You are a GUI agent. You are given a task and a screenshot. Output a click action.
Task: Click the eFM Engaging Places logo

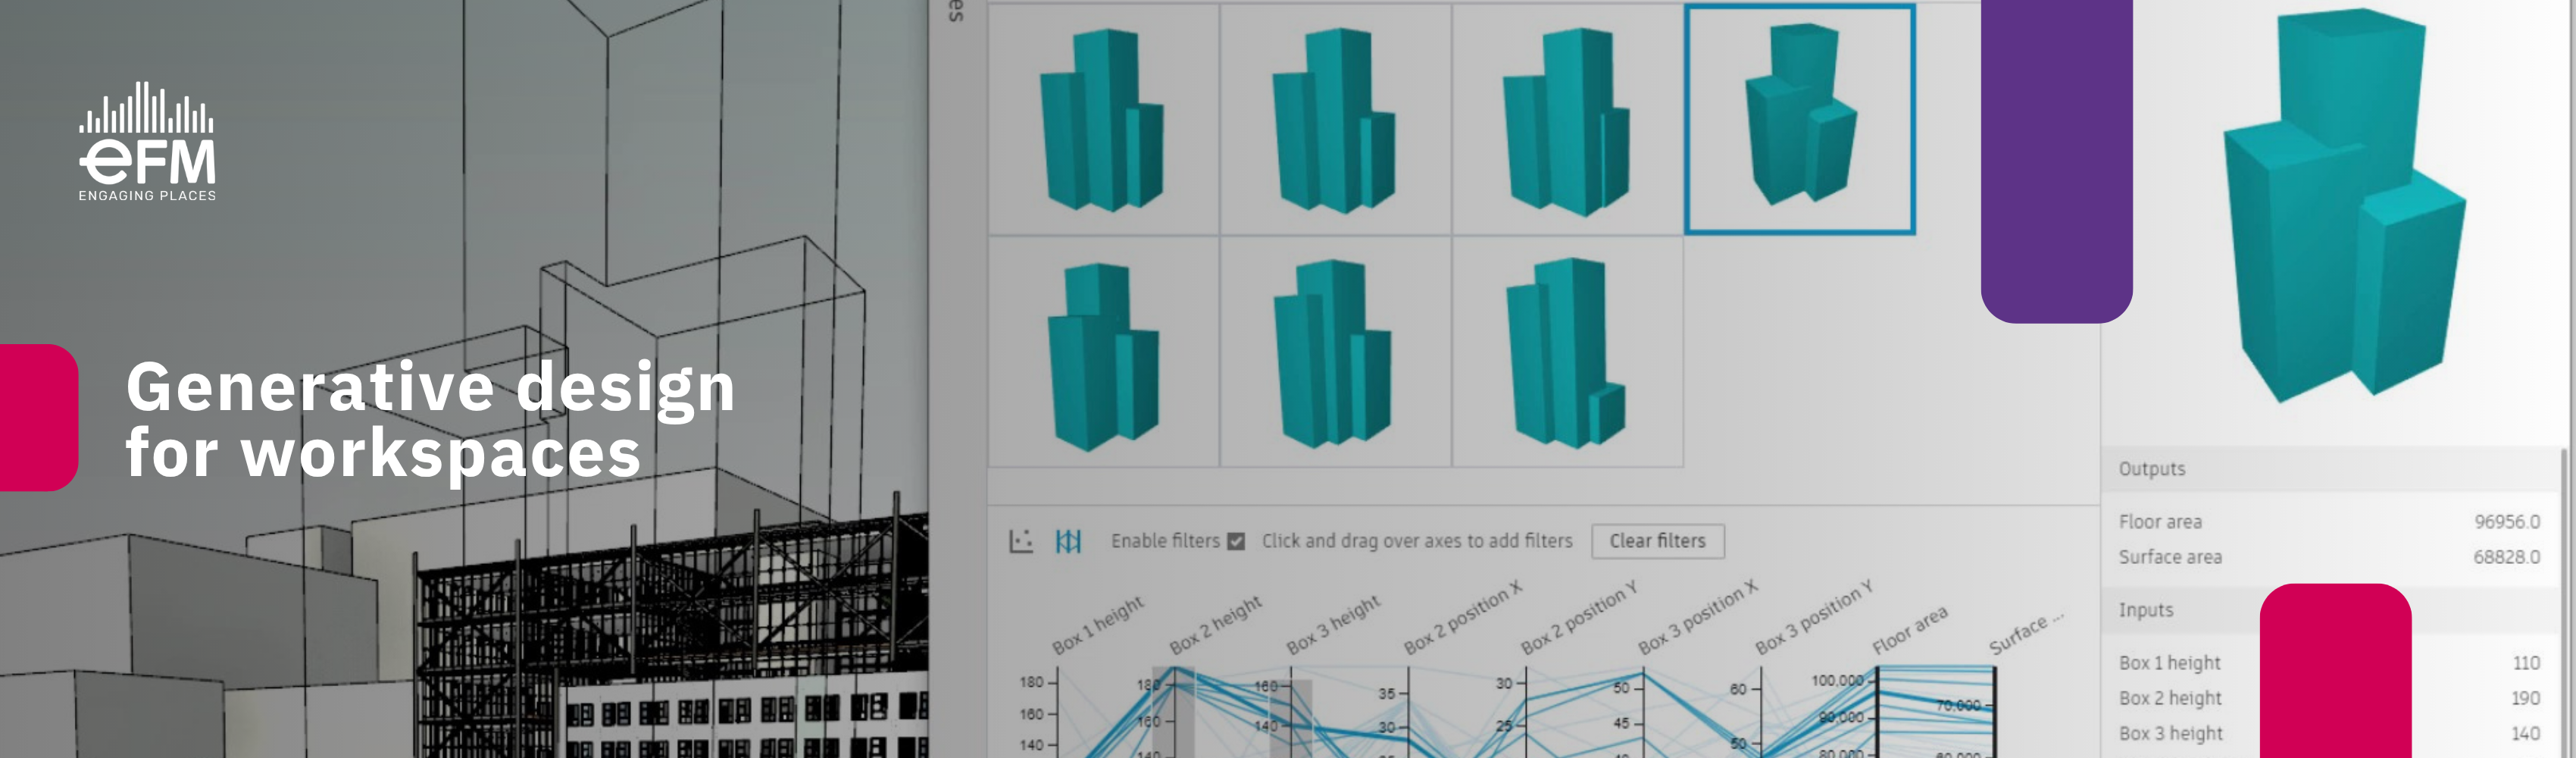point(147,141)
